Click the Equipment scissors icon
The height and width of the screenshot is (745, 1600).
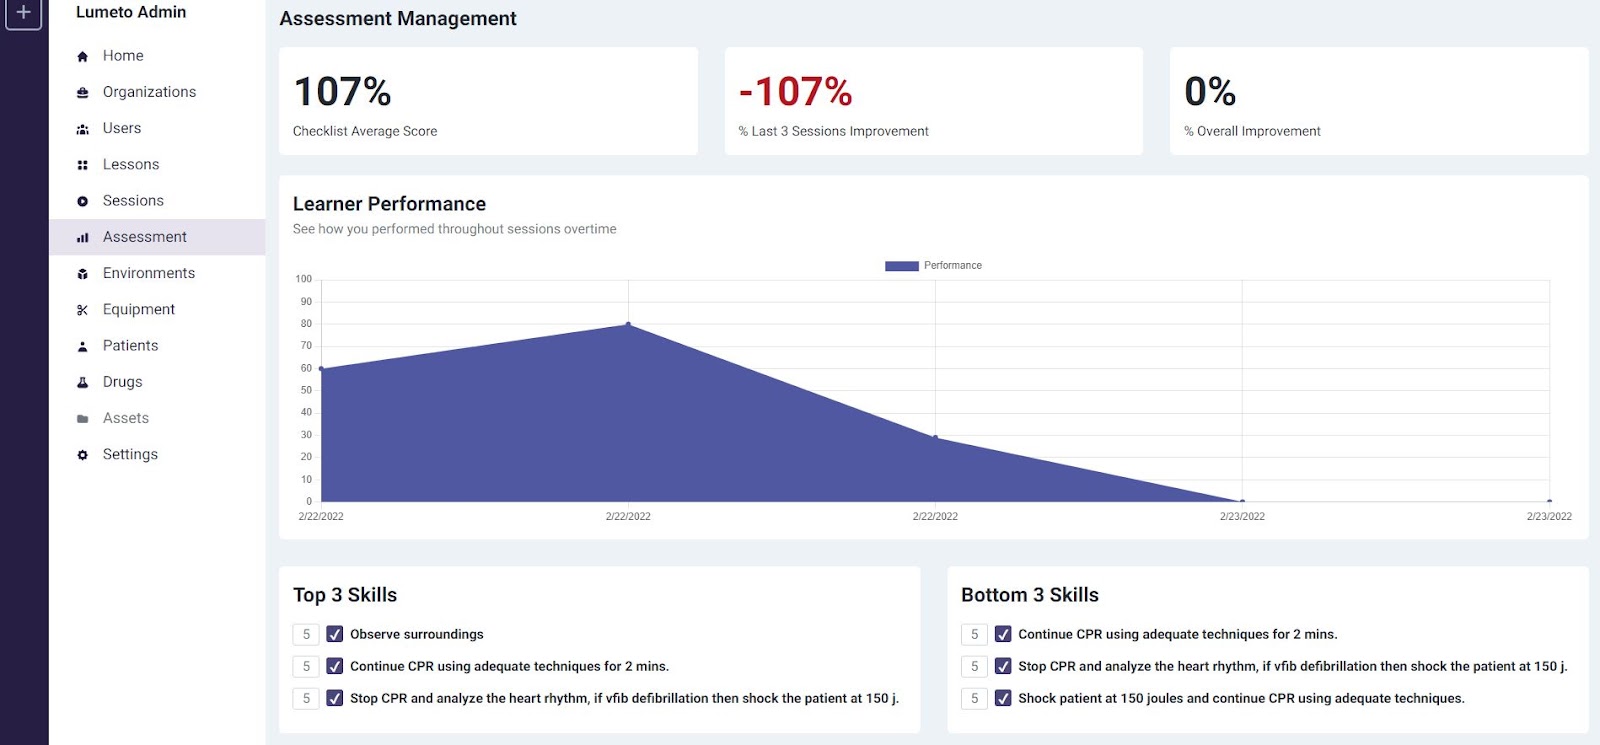pyautogui.click(x=83, y=310)
